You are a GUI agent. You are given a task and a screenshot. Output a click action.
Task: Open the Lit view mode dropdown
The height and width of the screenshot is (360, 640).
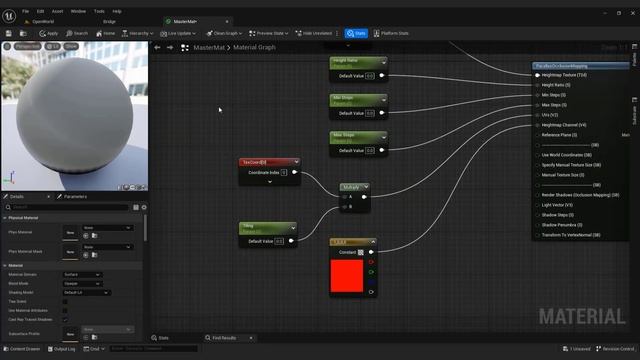click(53, 47)
